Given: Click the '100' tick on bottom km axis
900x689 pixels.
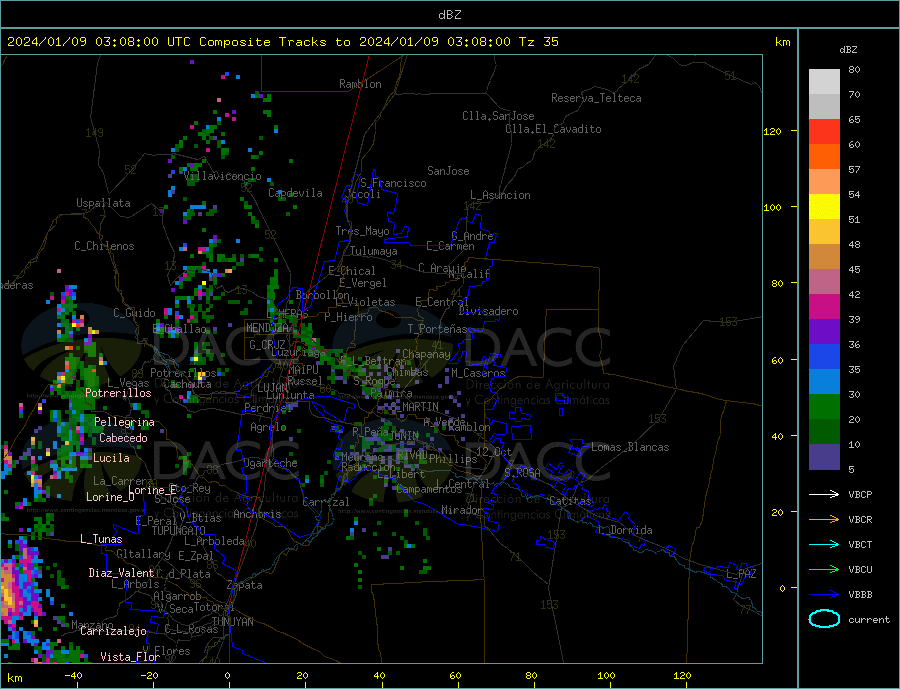Looking at the screenshot, I should 606,676.
